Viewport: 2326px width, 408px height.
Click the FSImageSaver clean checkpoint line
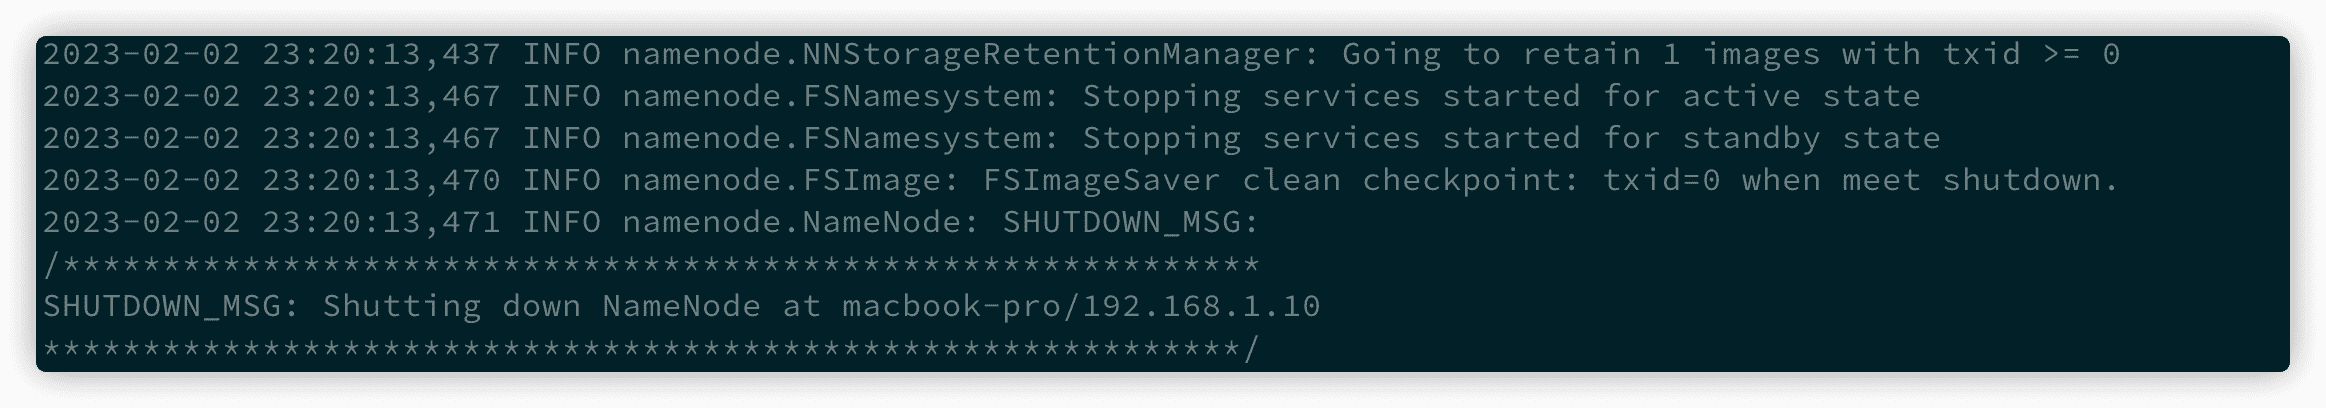click(1081, 180)
